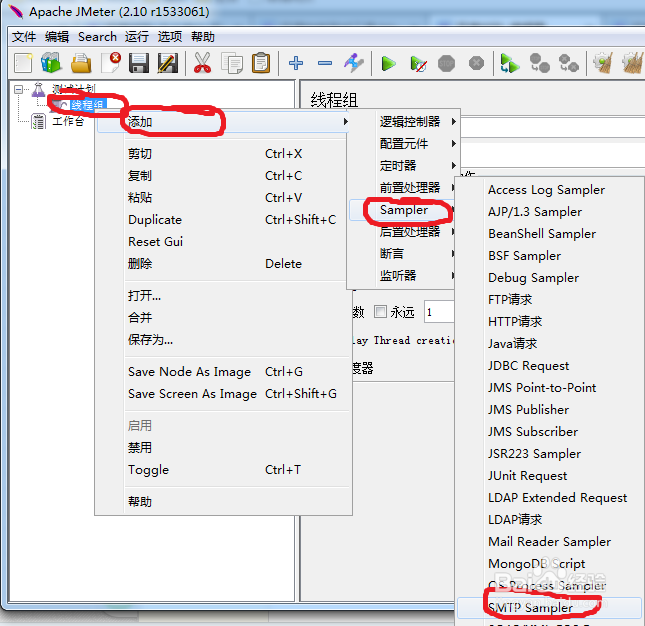Click the Clear All brooms icon
The image size is (645, 626).
click(x=633, y=63)
